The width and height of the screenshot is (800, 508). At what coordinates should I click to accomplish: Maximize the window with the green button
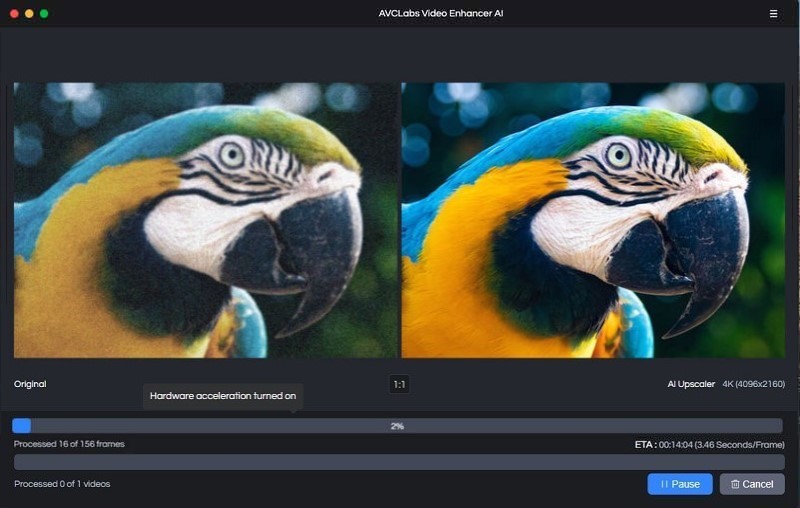44,14
